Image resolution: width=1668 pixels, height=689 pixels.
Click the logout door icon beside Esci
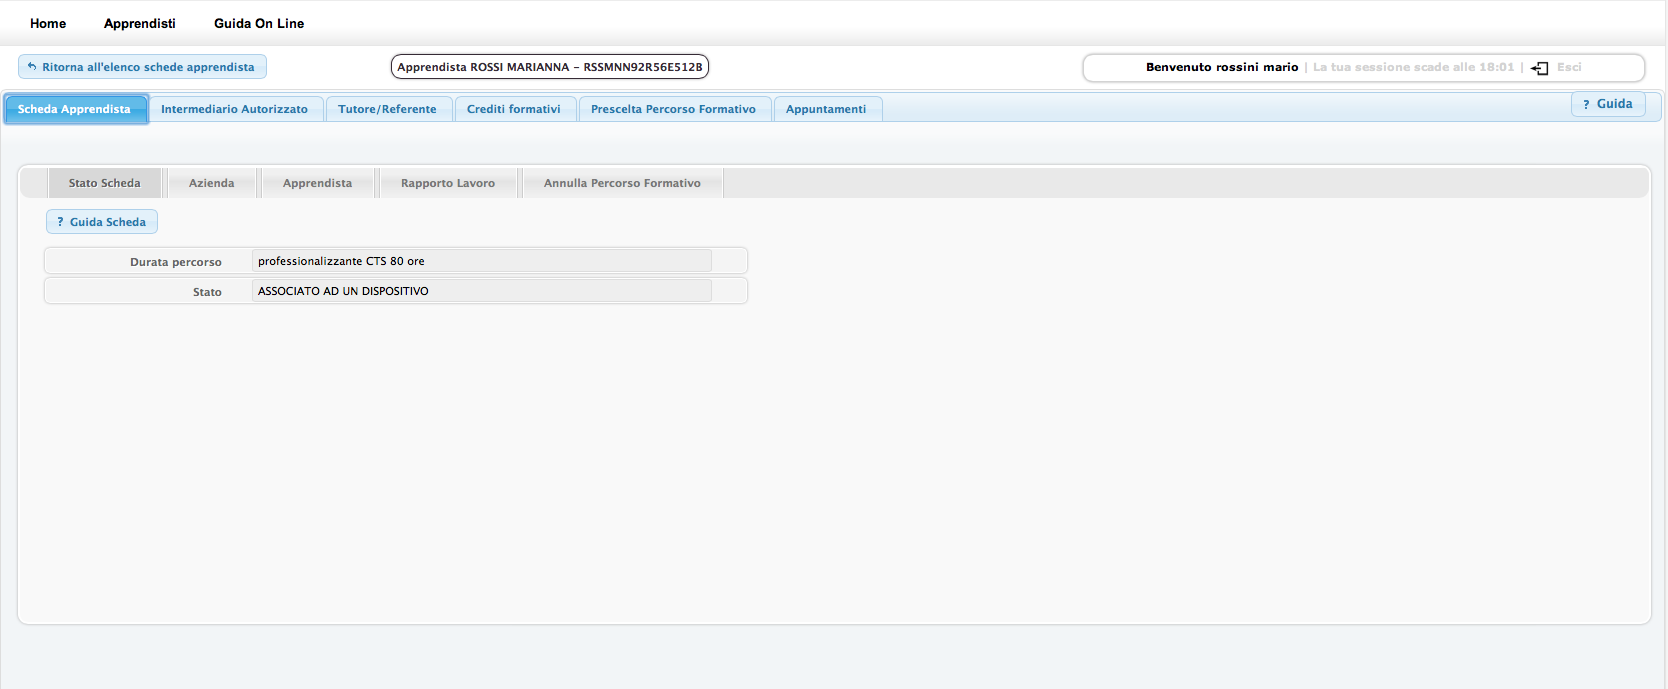point(1540,68)
